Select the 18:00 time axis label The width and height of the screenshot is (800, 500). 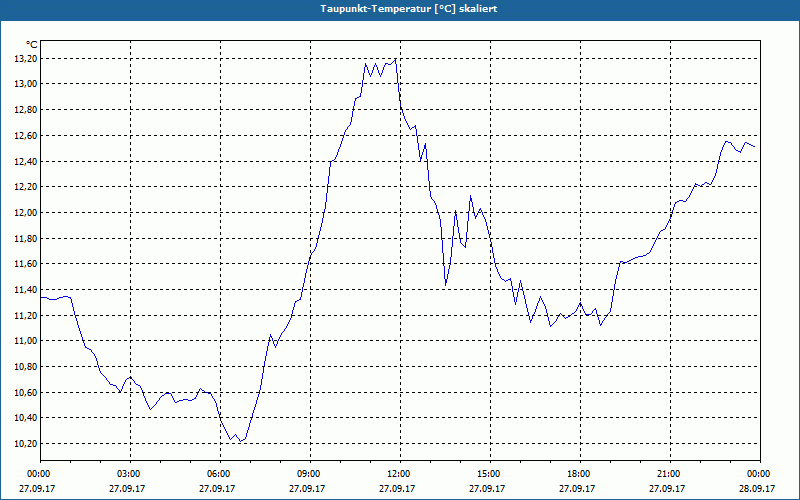(x=580, y=474)
